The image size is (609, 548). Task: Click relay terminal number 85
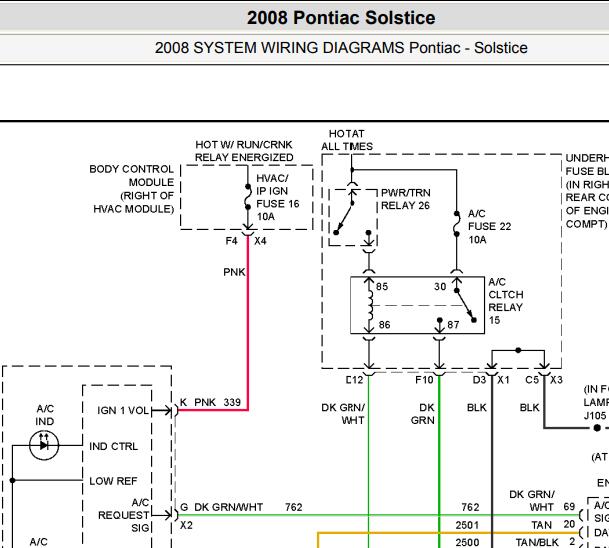coord(382,287)
